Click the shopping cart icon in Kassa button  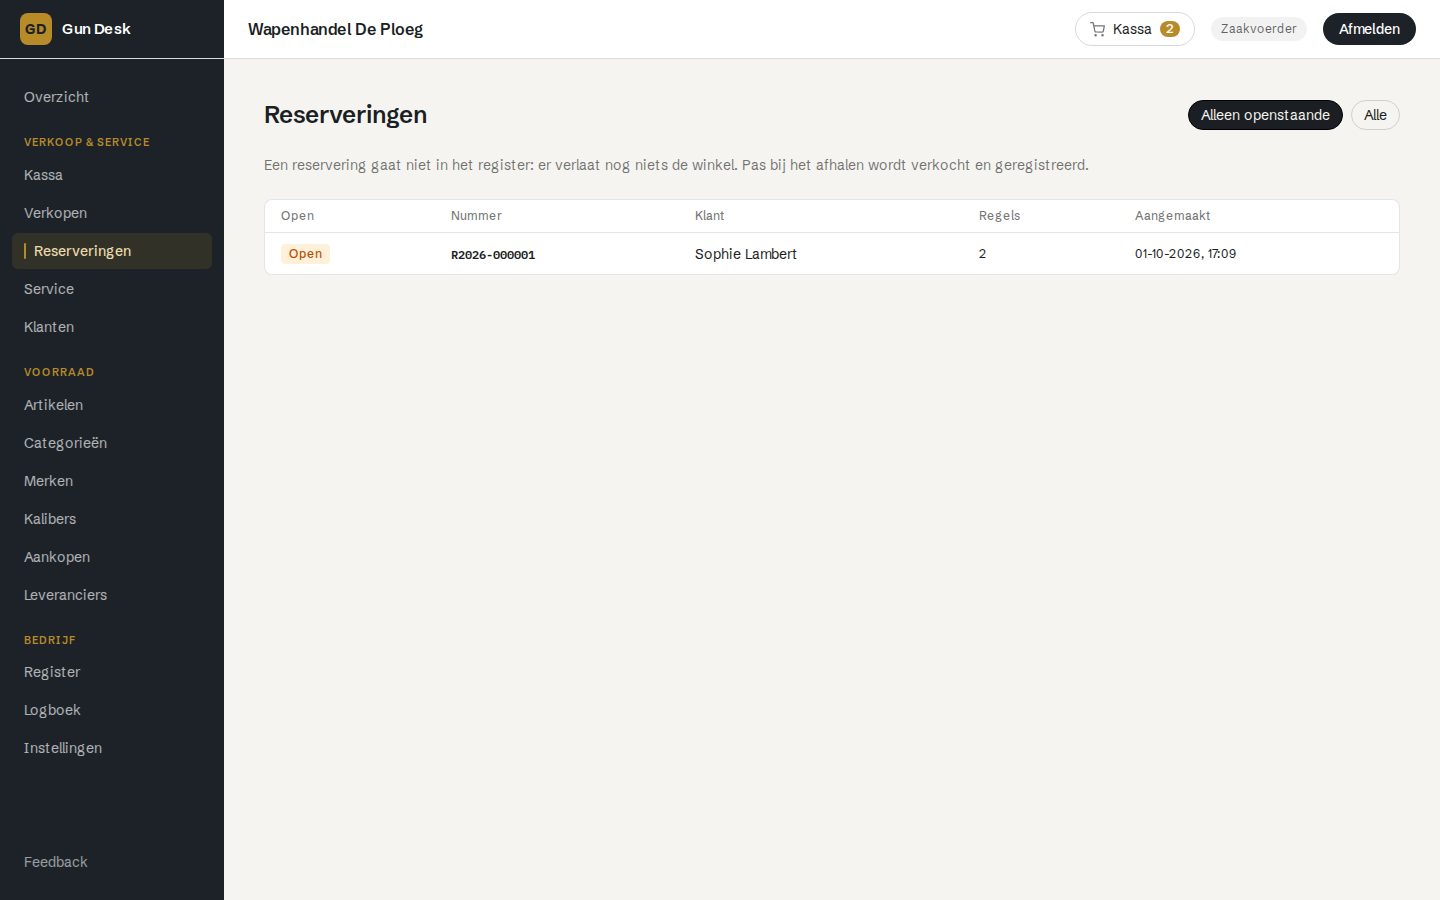click(1097, 29)
